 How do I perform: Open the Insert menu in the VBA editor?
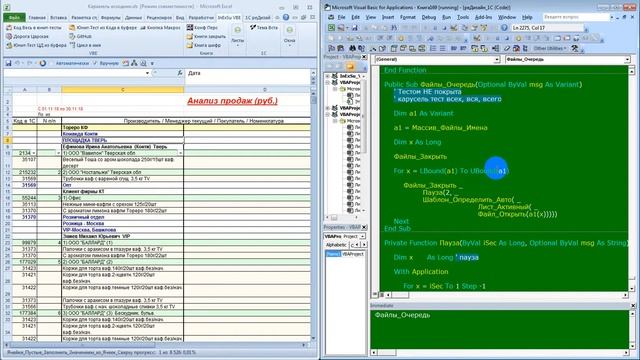388,17
